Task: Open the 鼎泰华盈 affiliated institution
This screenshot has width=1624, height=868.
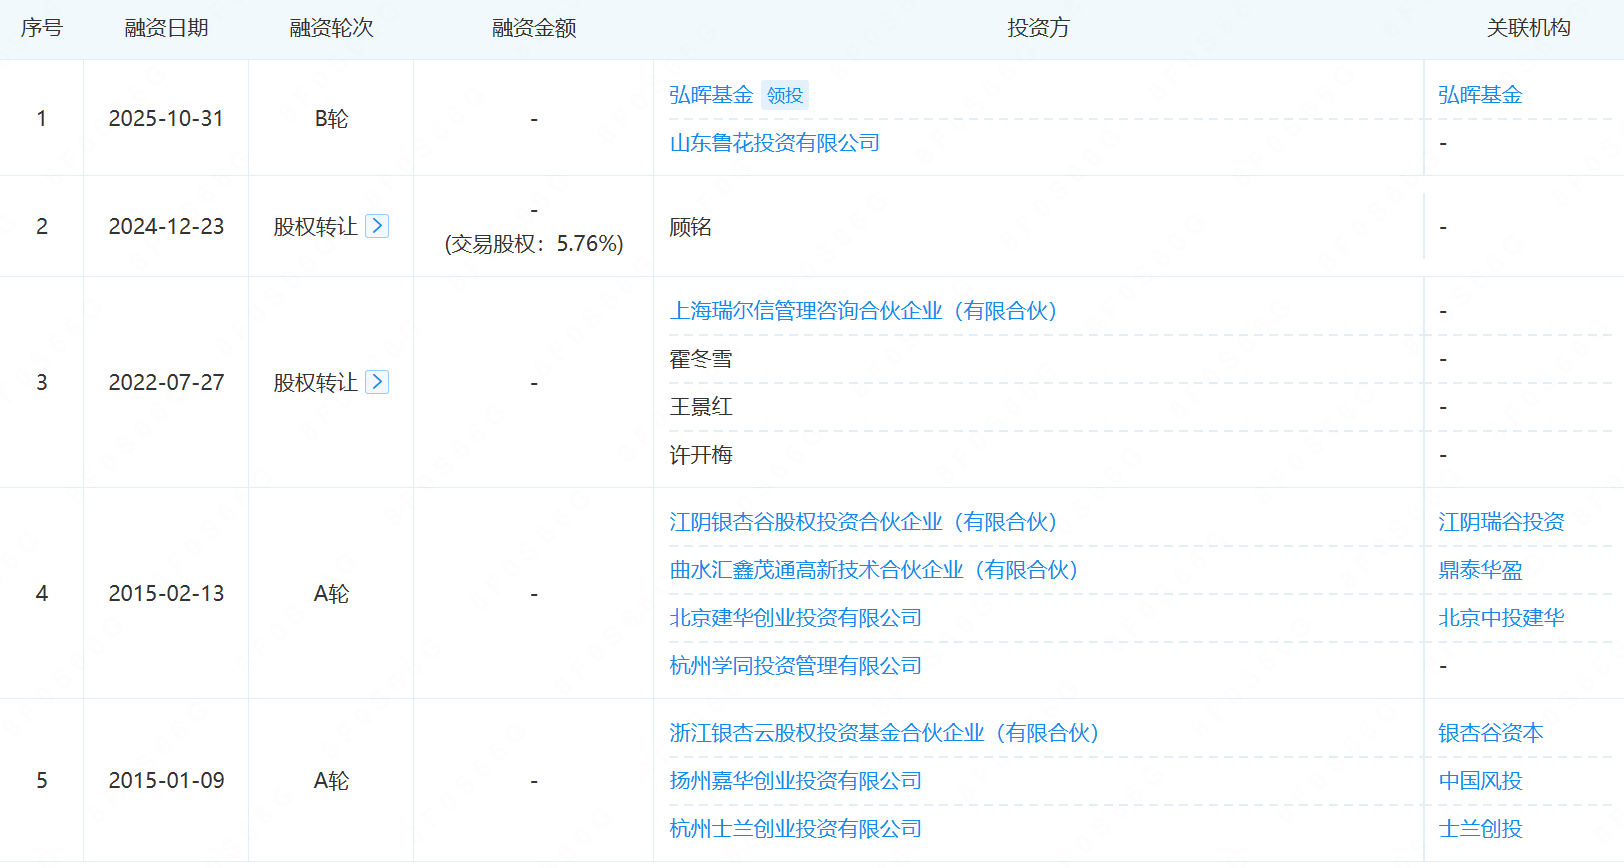Action: [1480, 570]
